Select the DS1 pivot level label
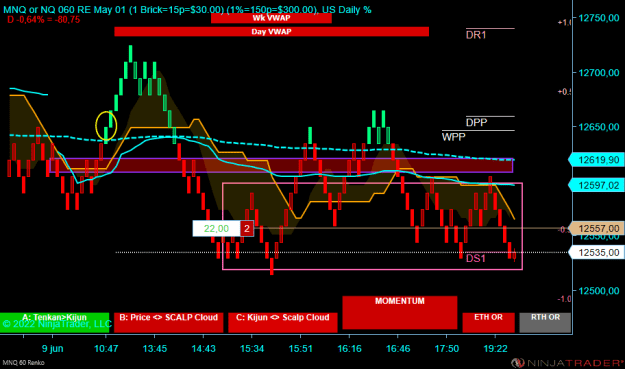Viewport: 625px width, 369px height. click(476, 259)
